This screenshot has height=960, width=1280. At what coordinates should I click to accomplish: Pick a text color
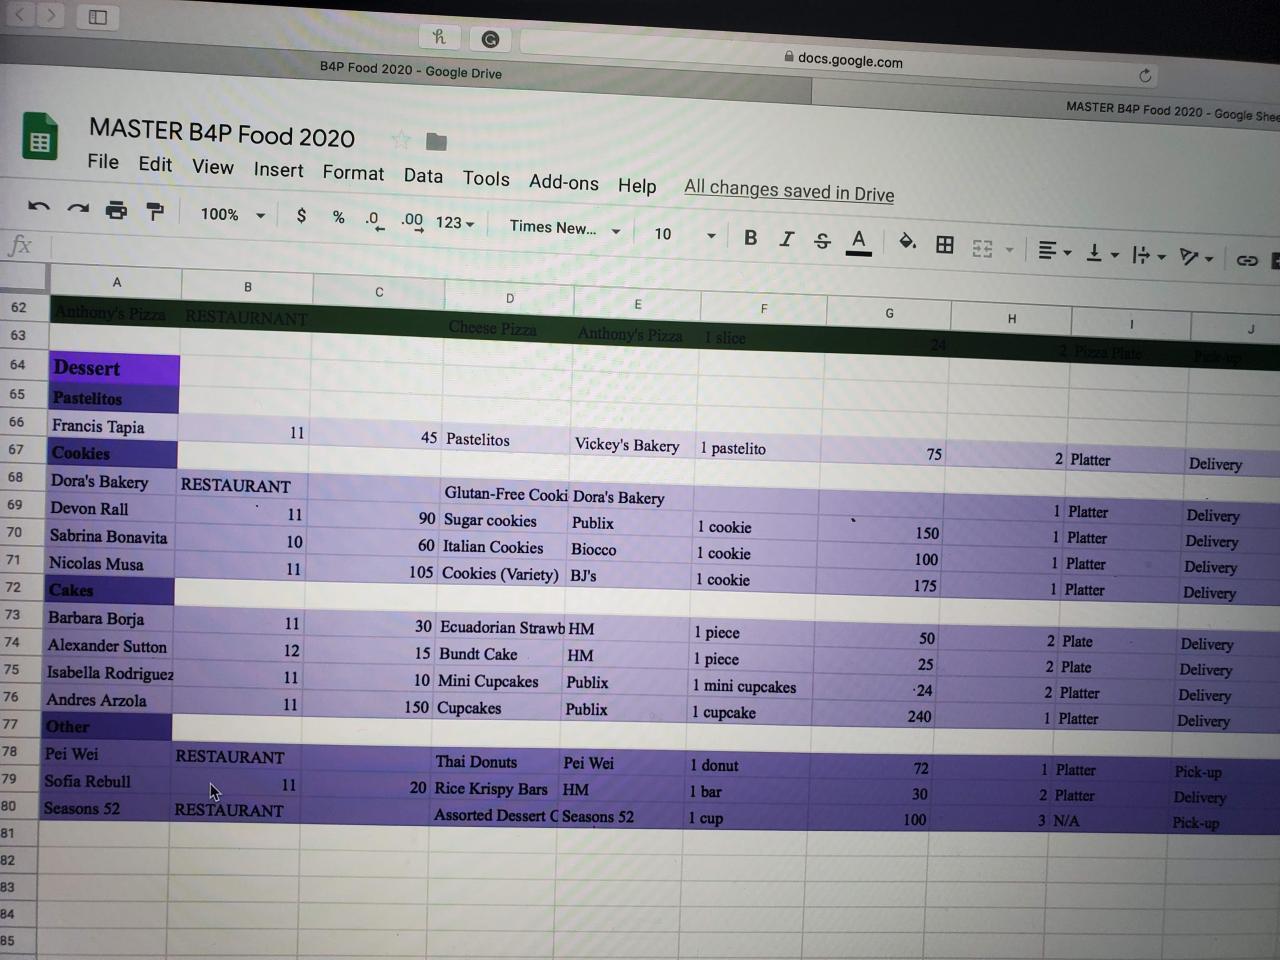coord(858,242)
